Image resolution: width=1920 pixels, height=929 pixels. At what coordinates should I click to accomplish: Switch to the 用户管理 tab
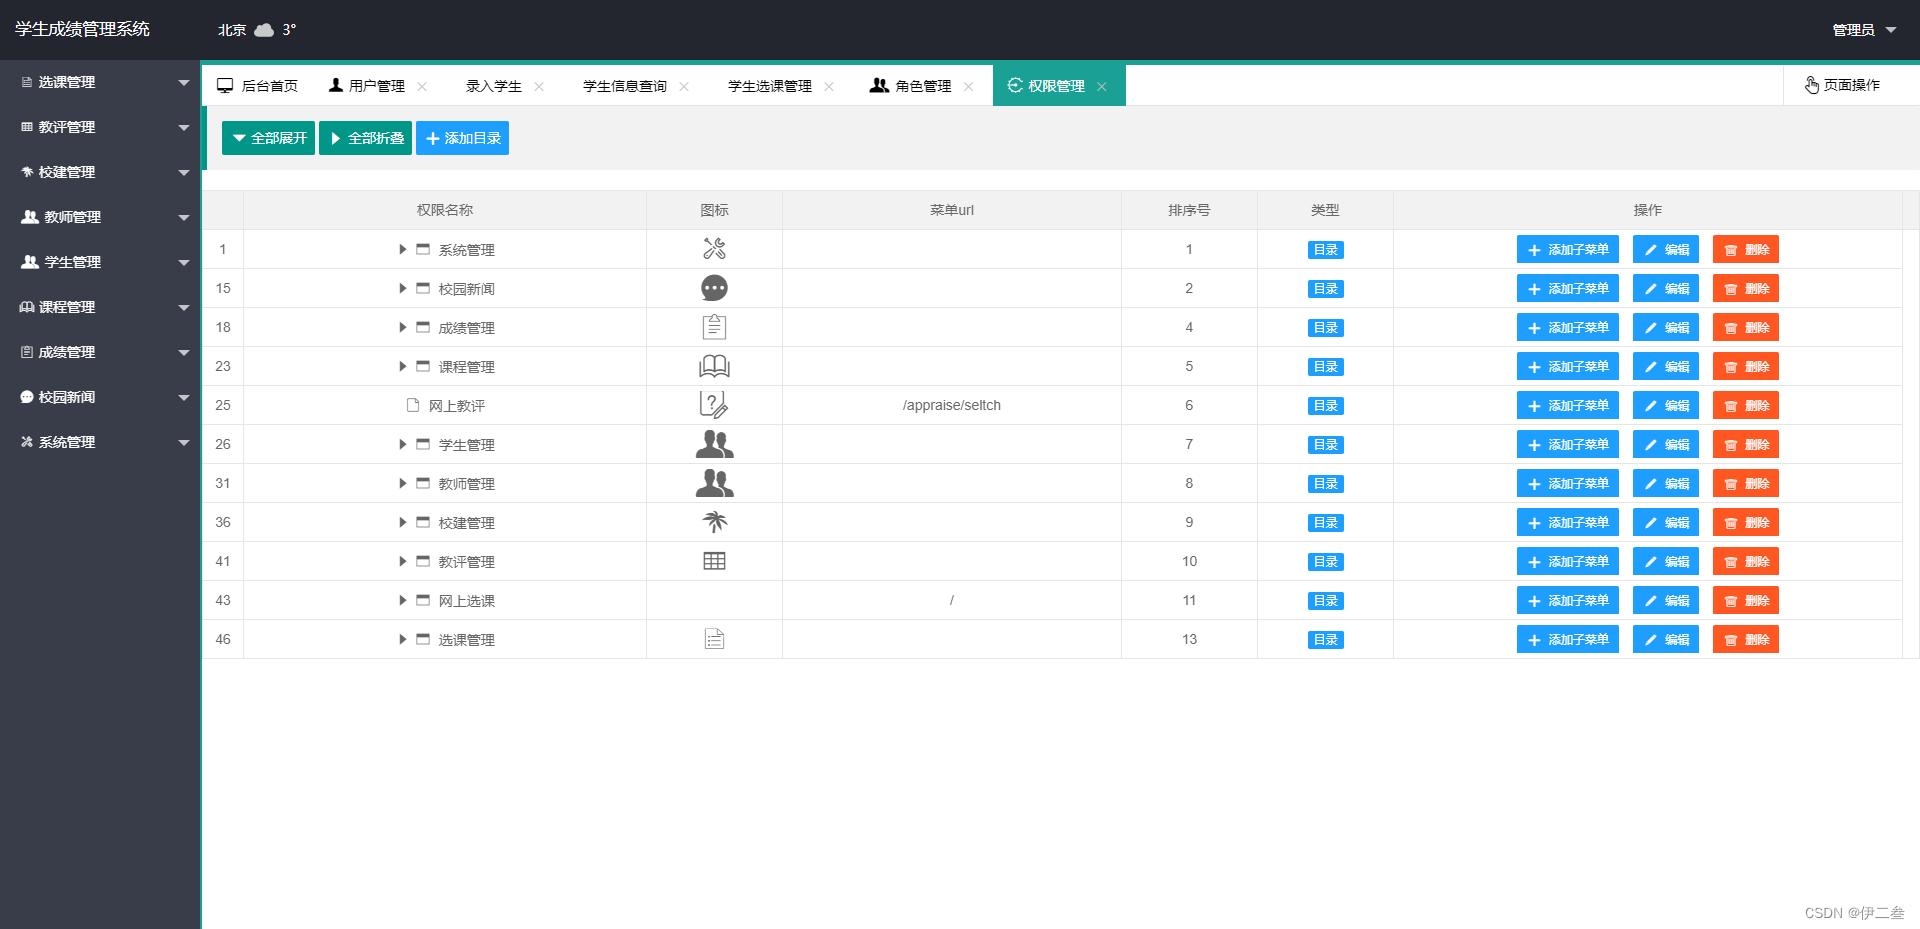click(x=377, y=86)
